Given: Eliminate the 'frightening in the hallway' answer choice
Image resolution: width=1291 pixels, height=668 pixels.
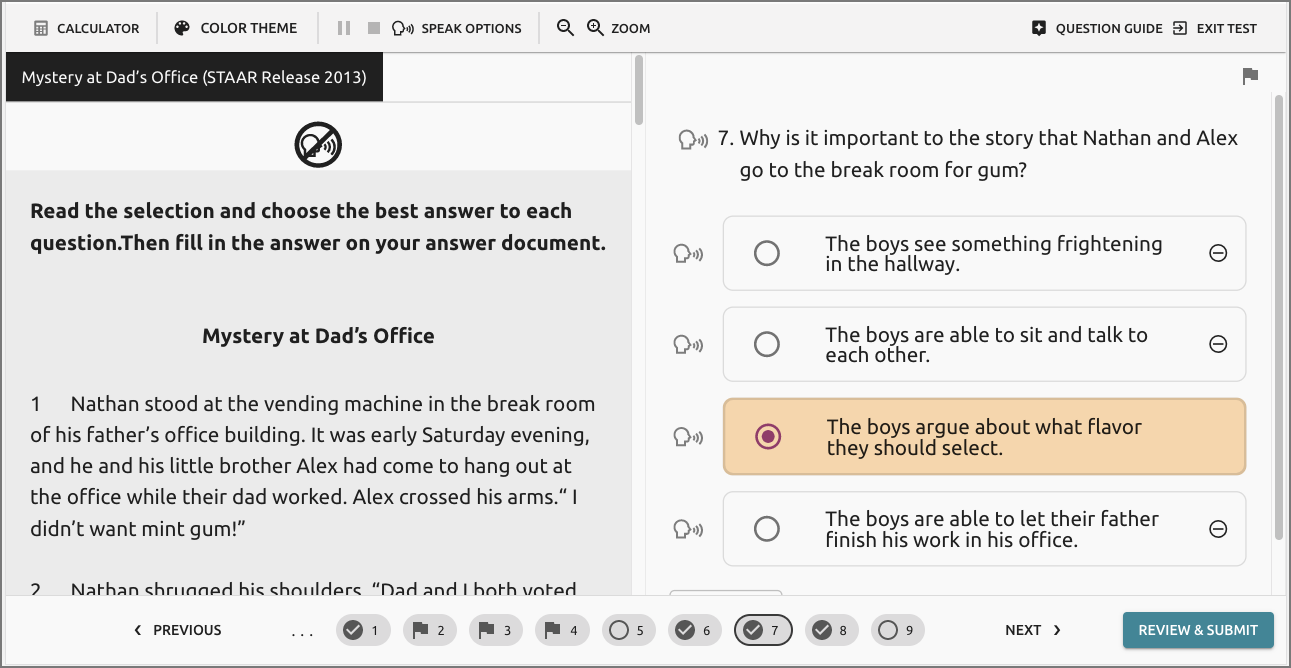Looking at the screenshot, I should click(1218, 254).
